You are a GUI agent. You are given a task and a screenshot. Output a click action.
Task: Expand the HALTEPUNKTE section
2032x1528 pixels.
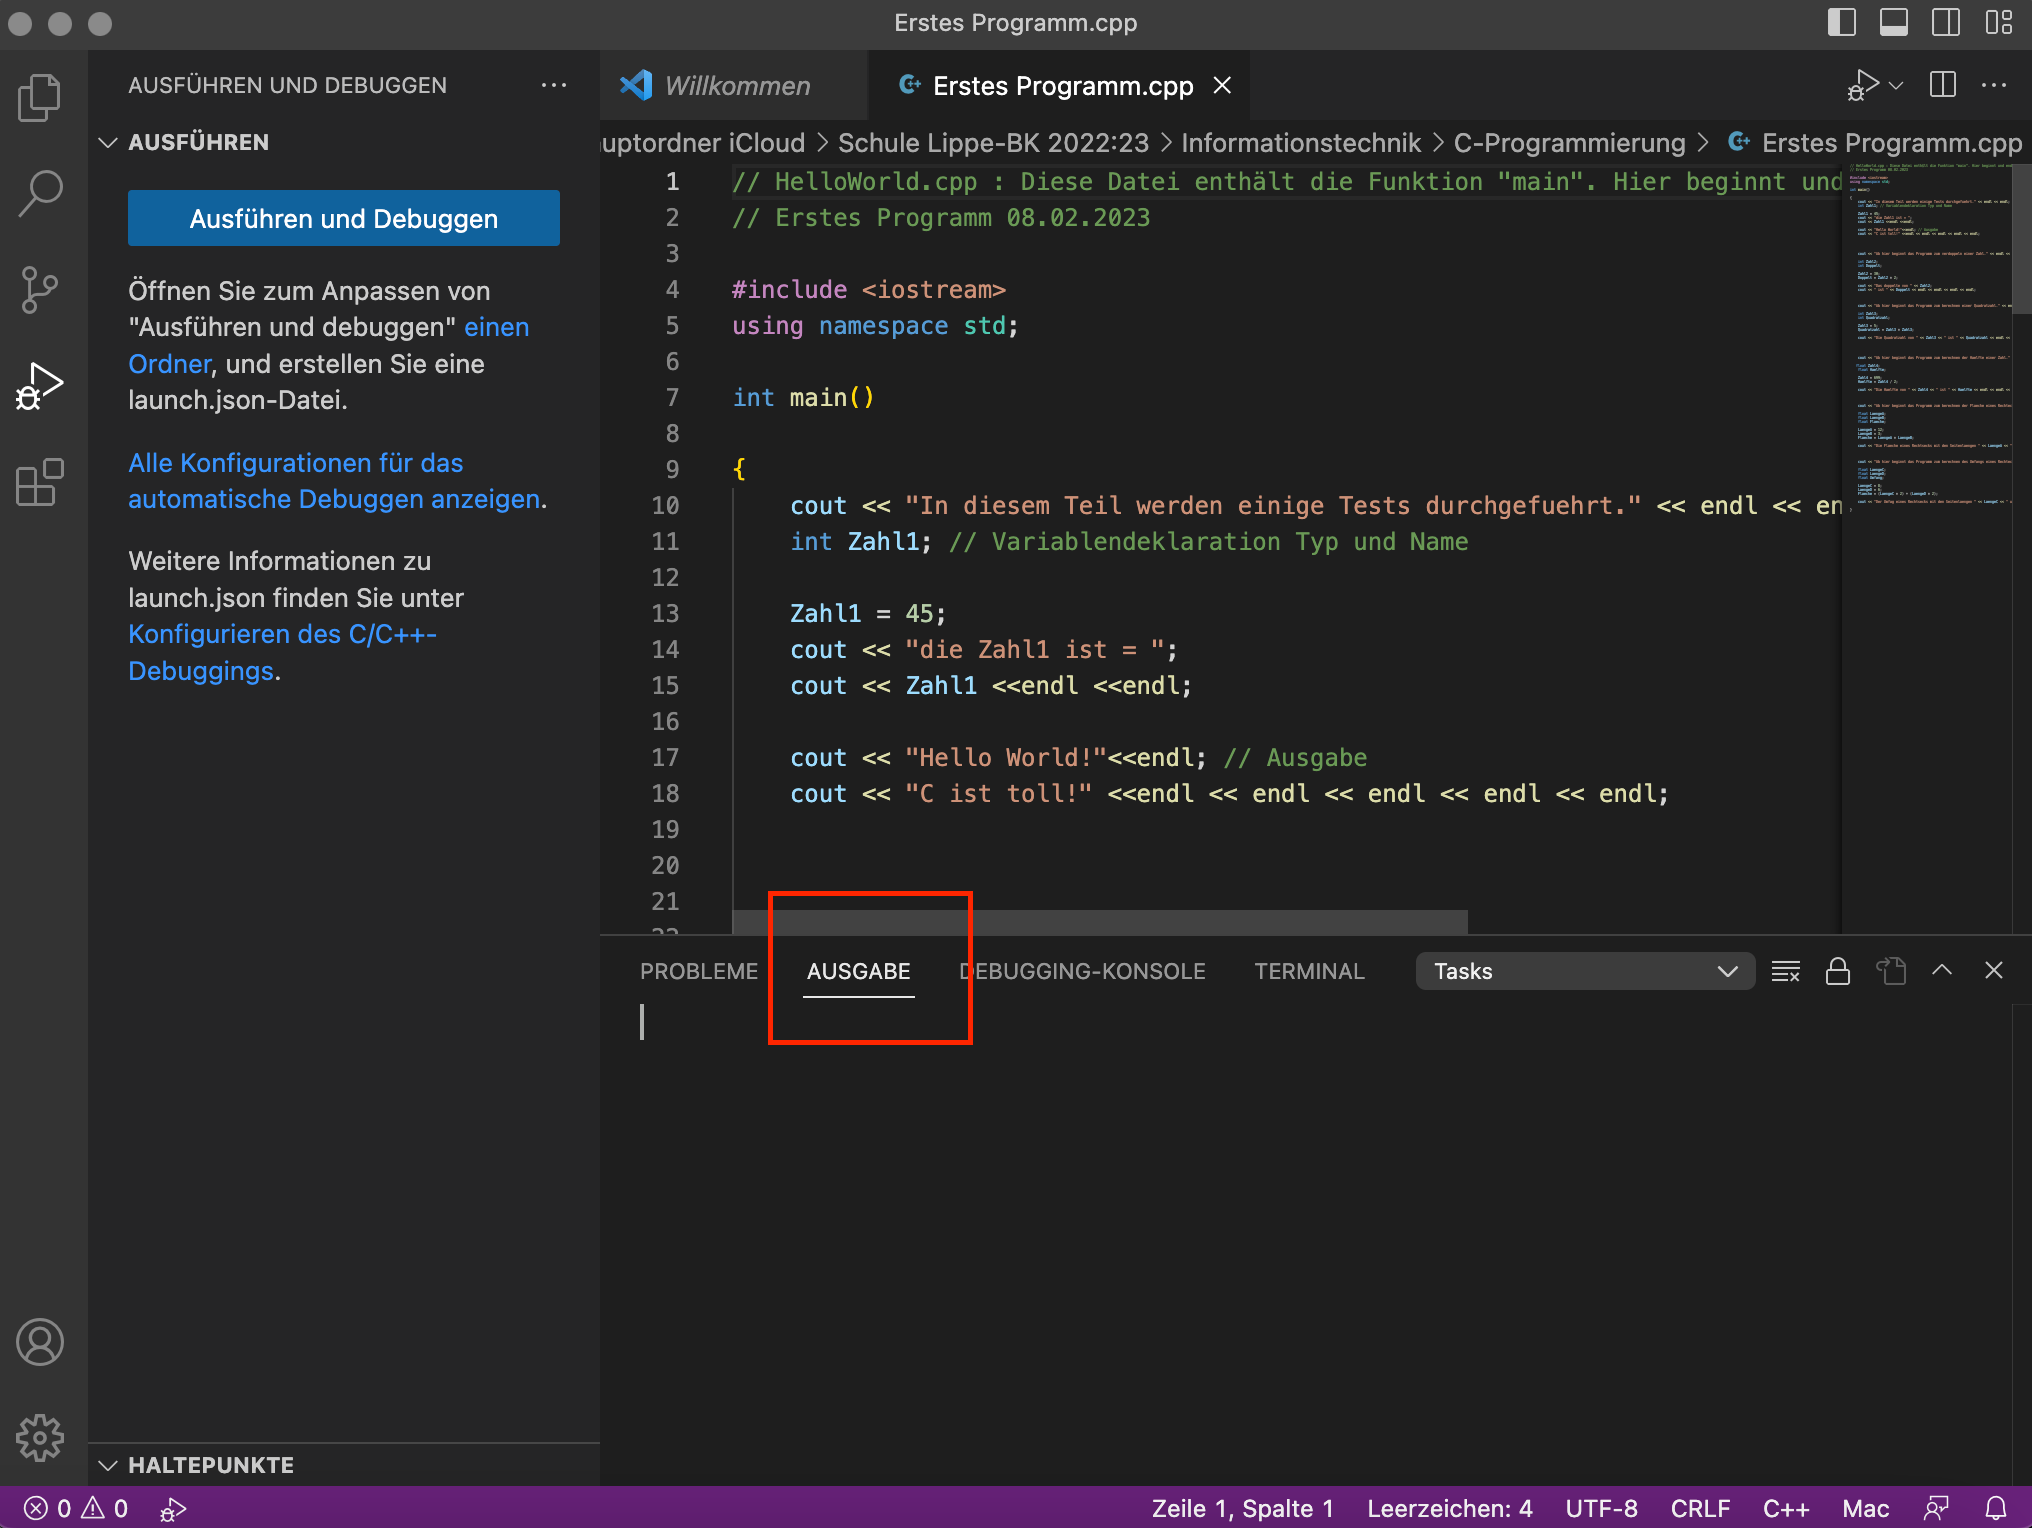click(109, 1465)
